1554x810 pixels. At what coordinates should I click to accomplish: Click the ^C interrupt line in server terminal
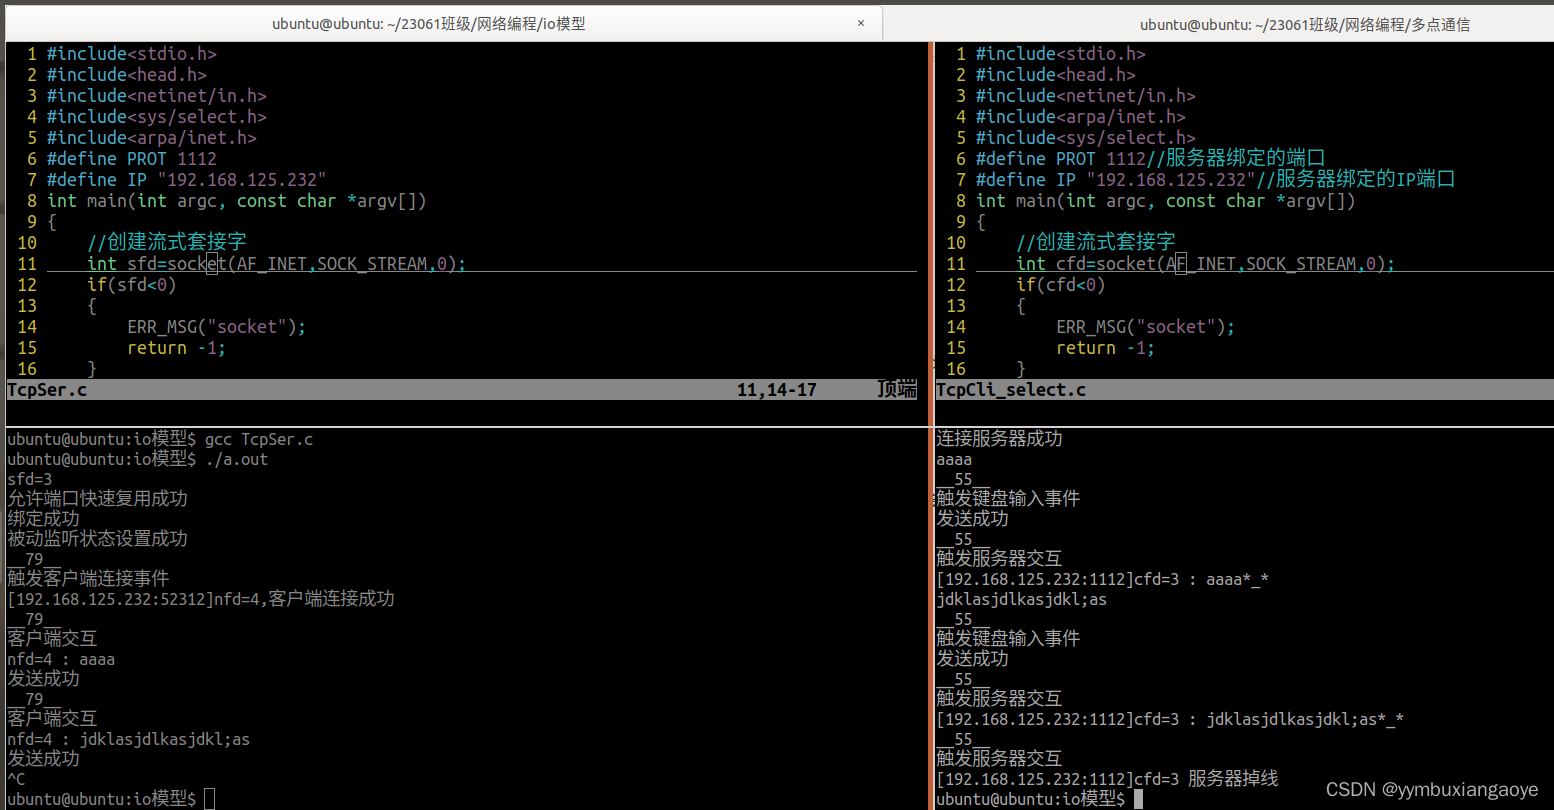(16, 779)
